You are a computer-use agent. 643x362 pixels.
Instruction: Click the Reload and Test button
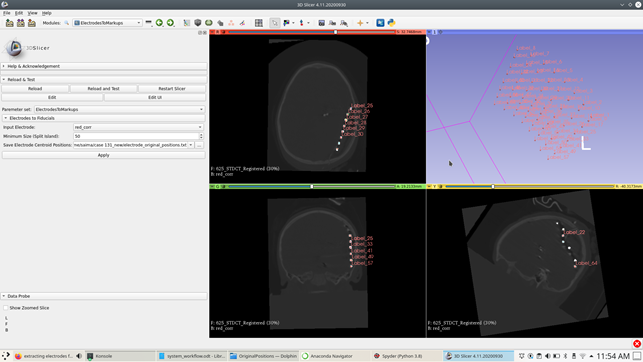[103, 89]
